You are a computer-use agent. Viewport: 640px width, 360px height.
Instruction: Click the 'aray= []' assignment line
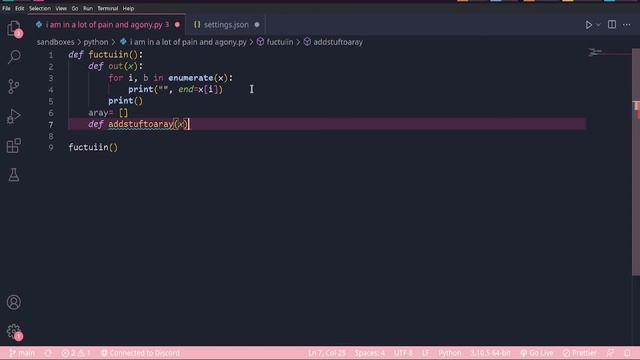tap(108, 113)
